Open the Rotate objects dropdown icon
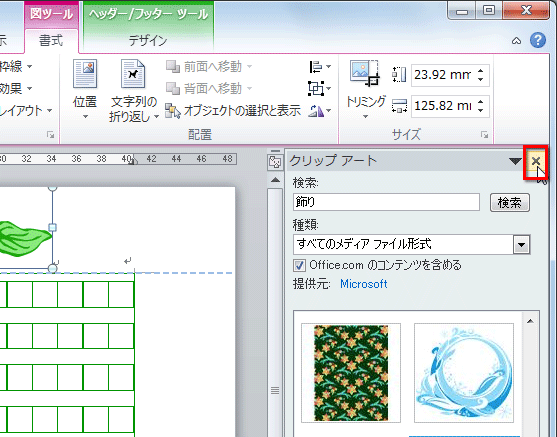The image size is (557, 437). click(x=319, y=110)
